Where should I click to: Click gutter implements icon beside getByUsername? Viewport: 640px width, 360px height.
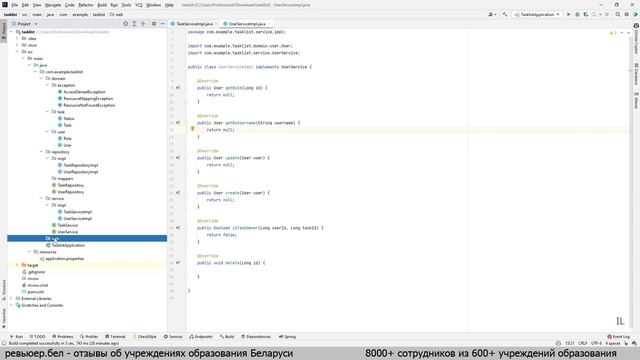[178, 122]
